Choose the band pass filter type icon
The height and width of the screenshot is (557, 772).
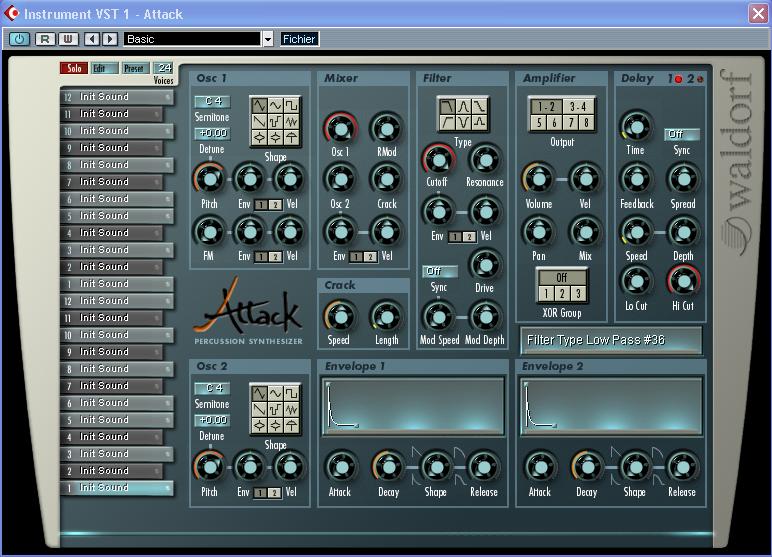click(x=463, y=106)
